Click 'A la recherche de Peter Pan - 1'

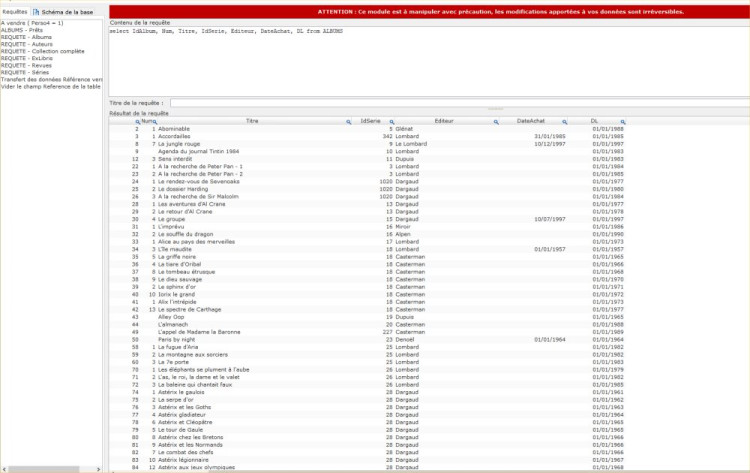tap(200, 166)
